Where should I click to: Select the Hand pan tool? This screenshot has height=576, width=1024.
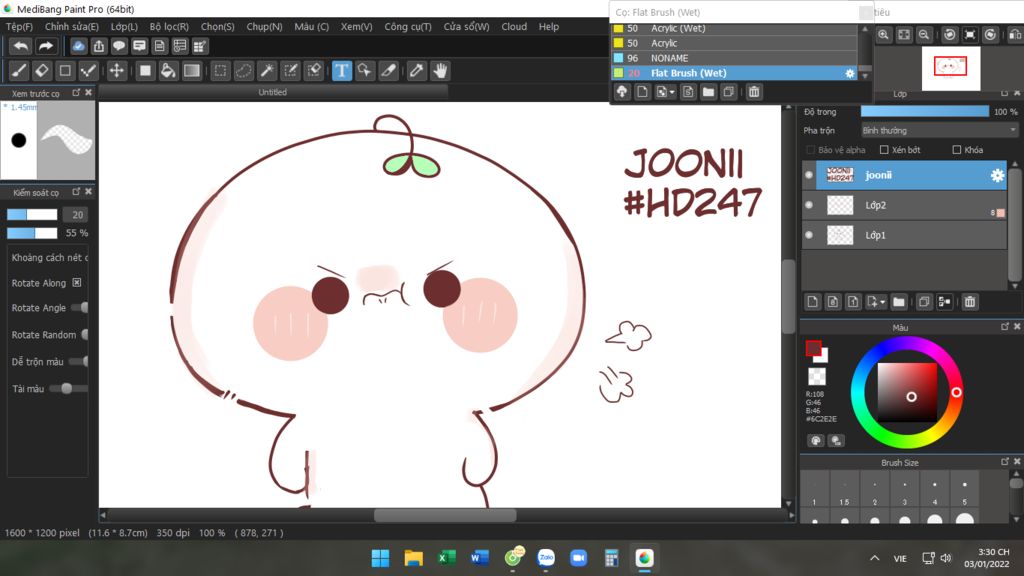tap(440, 71)
